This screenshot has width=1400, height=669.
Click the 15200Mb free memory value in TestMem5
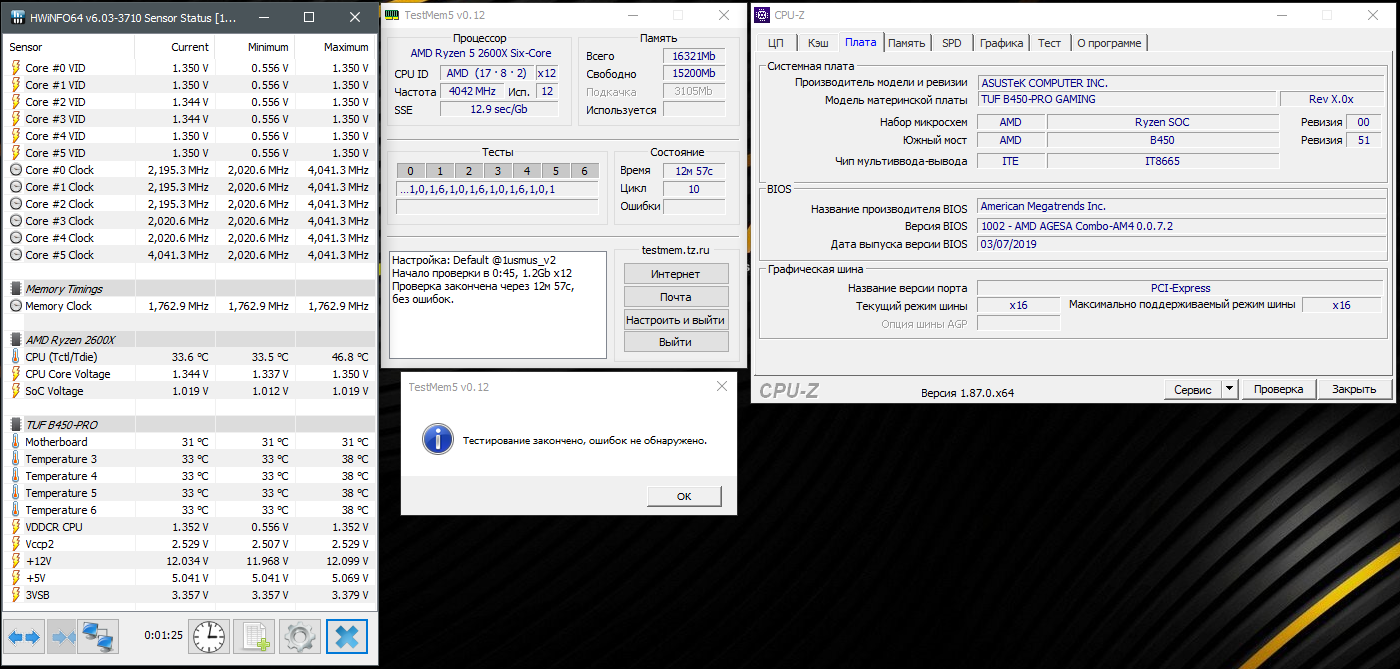coord(694,74)
